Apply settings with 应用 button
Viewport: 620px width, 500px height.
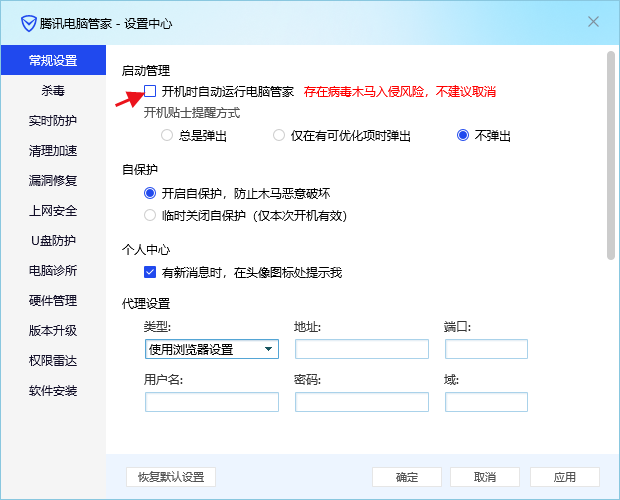click(565, 477)
